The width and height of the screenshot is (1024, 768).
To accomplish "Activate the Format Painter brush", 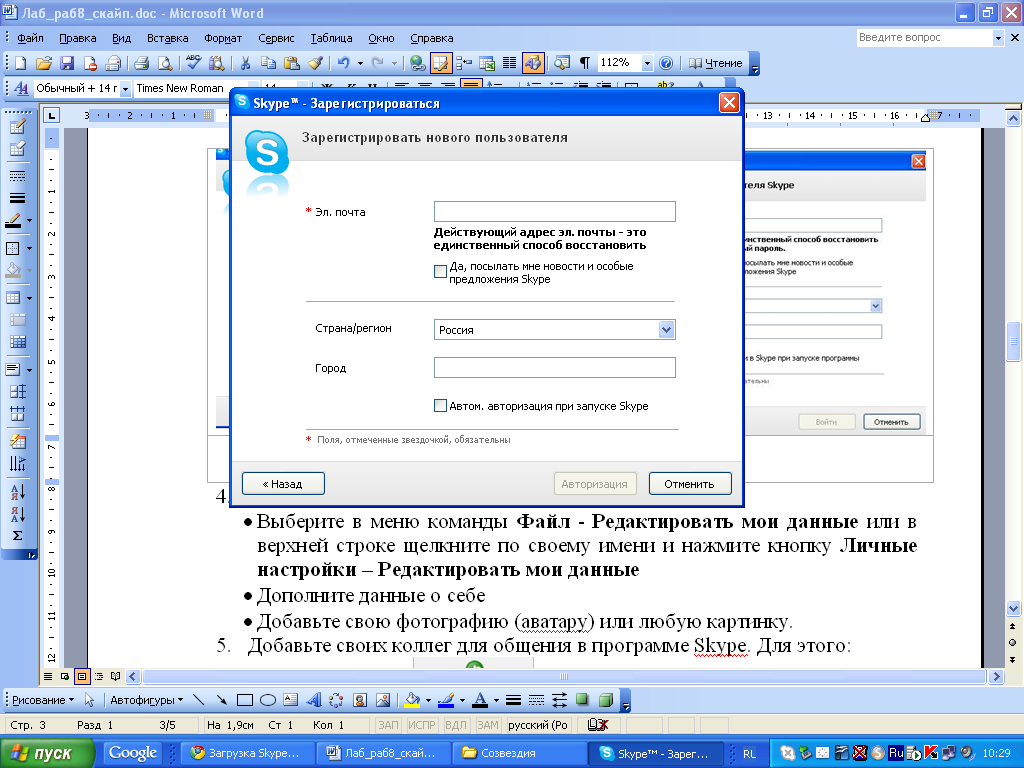I will 315,63.
